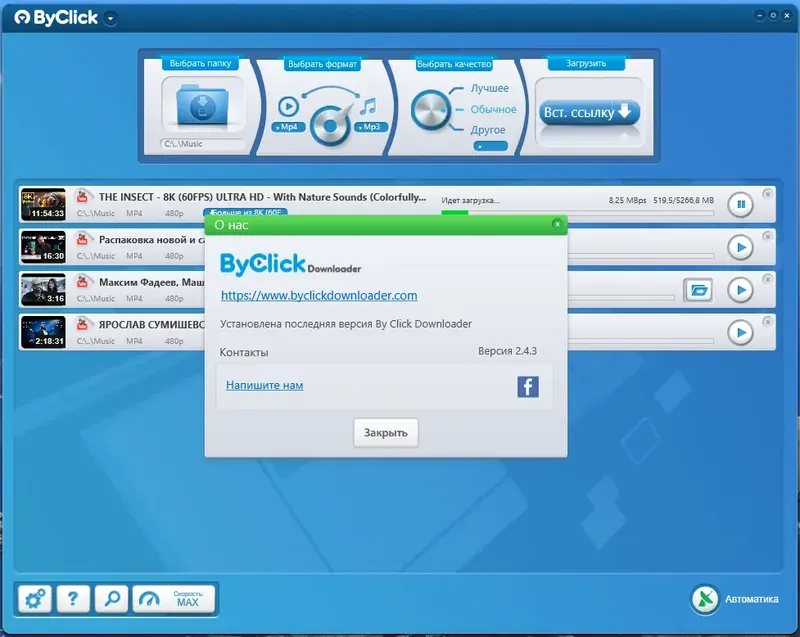Remove the ЯРОСЛАВ СУМИШЕВСКИЙ row

(x=767, y=322)
